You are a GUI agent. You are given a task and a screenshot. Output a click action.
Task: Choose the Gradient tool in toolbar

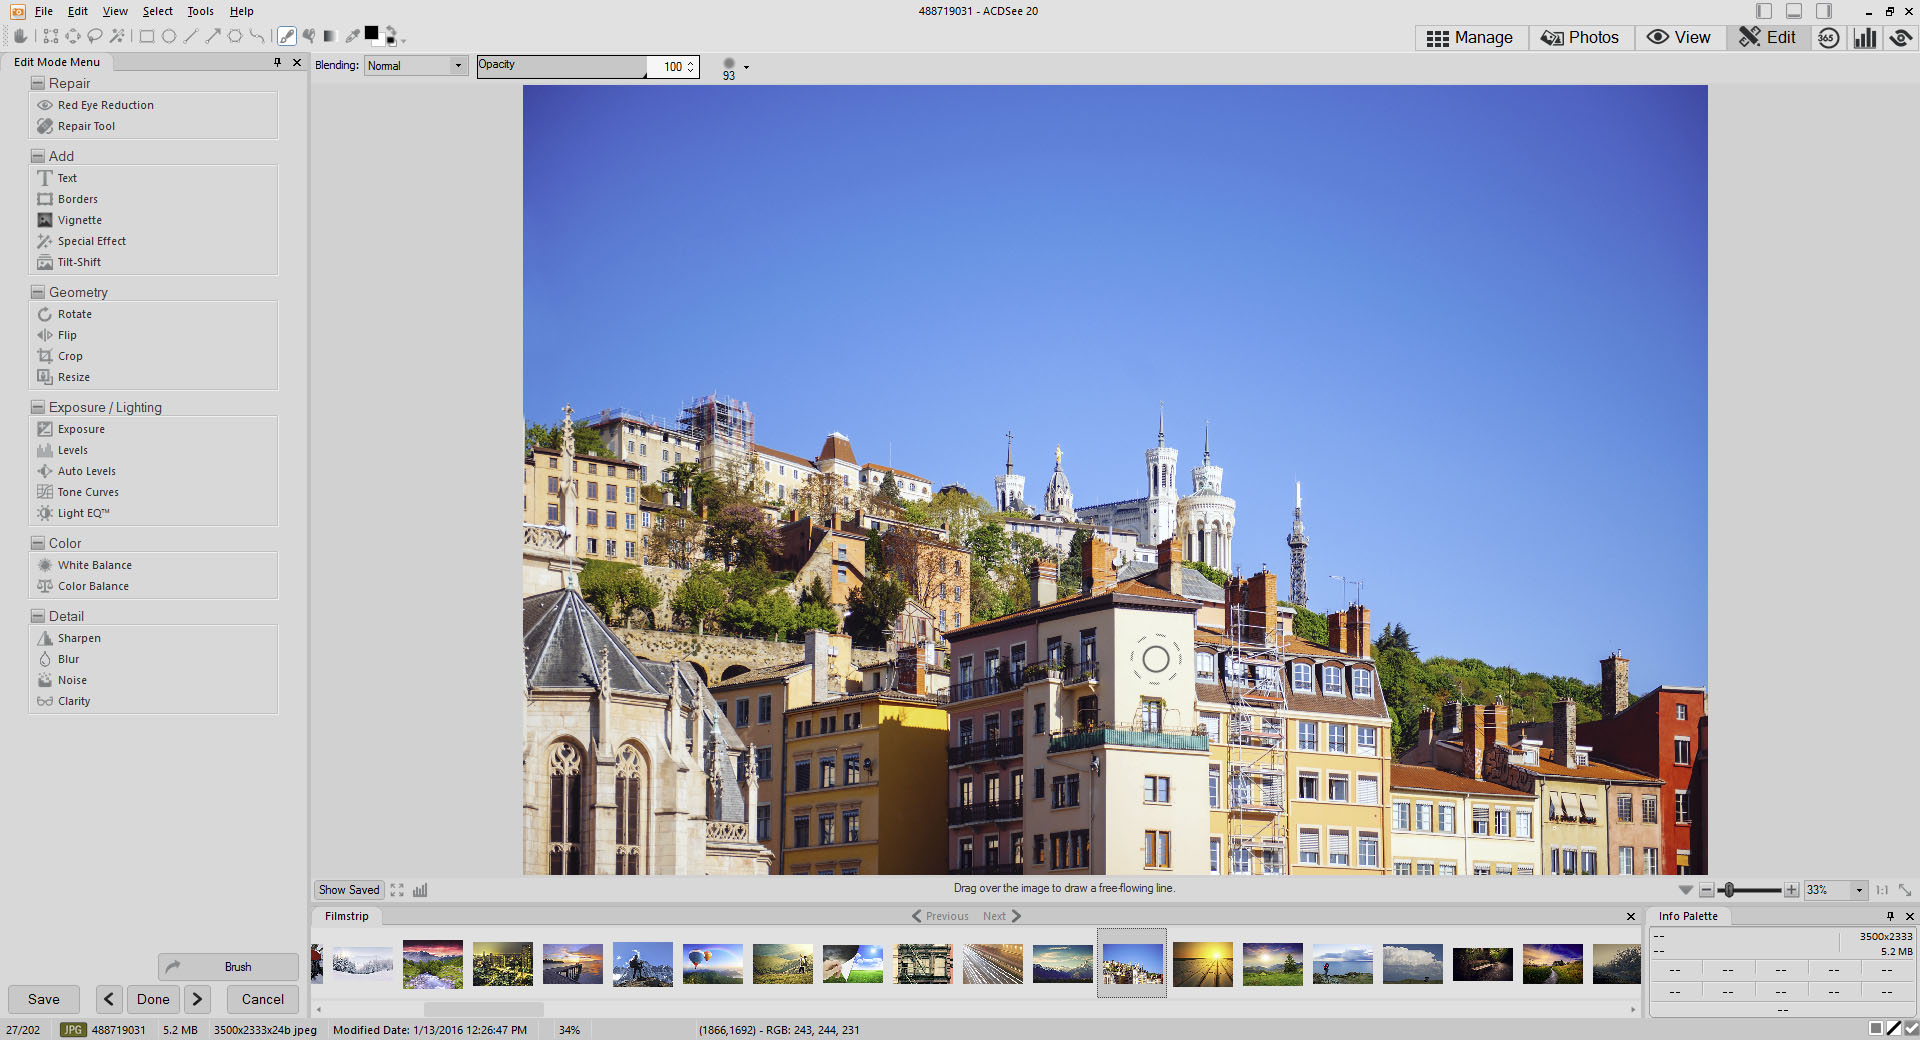tap(330, 36)
